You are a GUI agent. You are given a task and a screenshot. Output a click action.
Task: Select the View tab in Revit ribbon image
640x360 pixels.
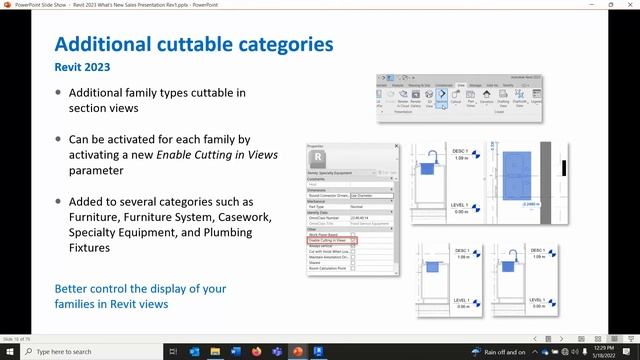tap(461, 85)
